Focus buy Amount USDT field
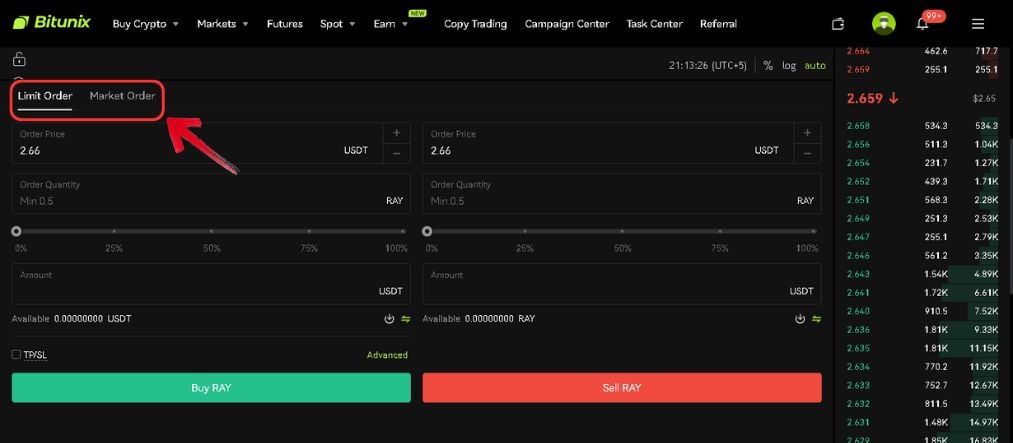Image resolution: width=1013 pixels, height=443 pixels. tap(211, 283)
